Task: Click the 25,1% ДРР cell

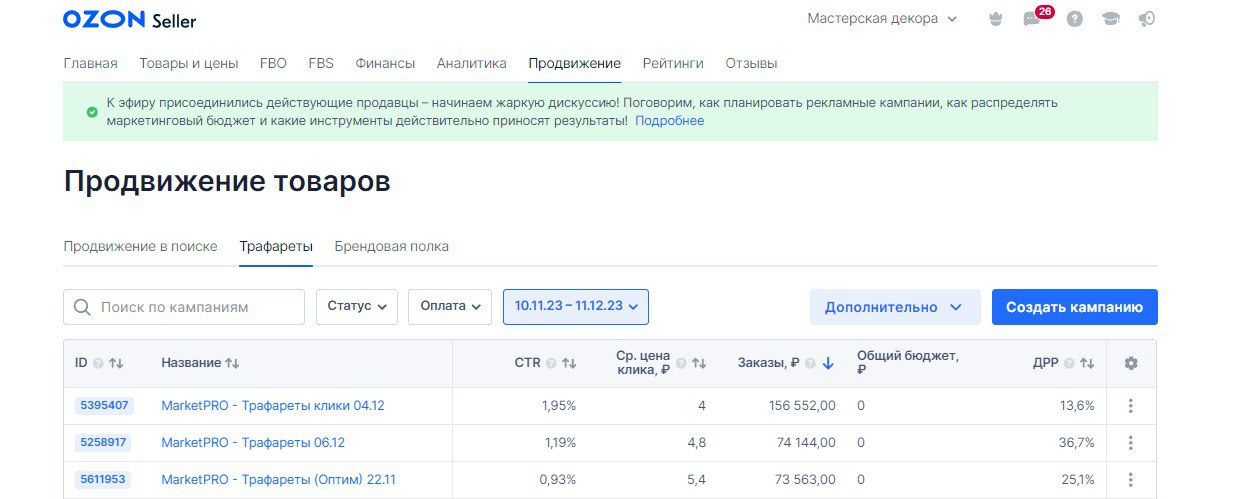Action: click(x=1077, y=479)
